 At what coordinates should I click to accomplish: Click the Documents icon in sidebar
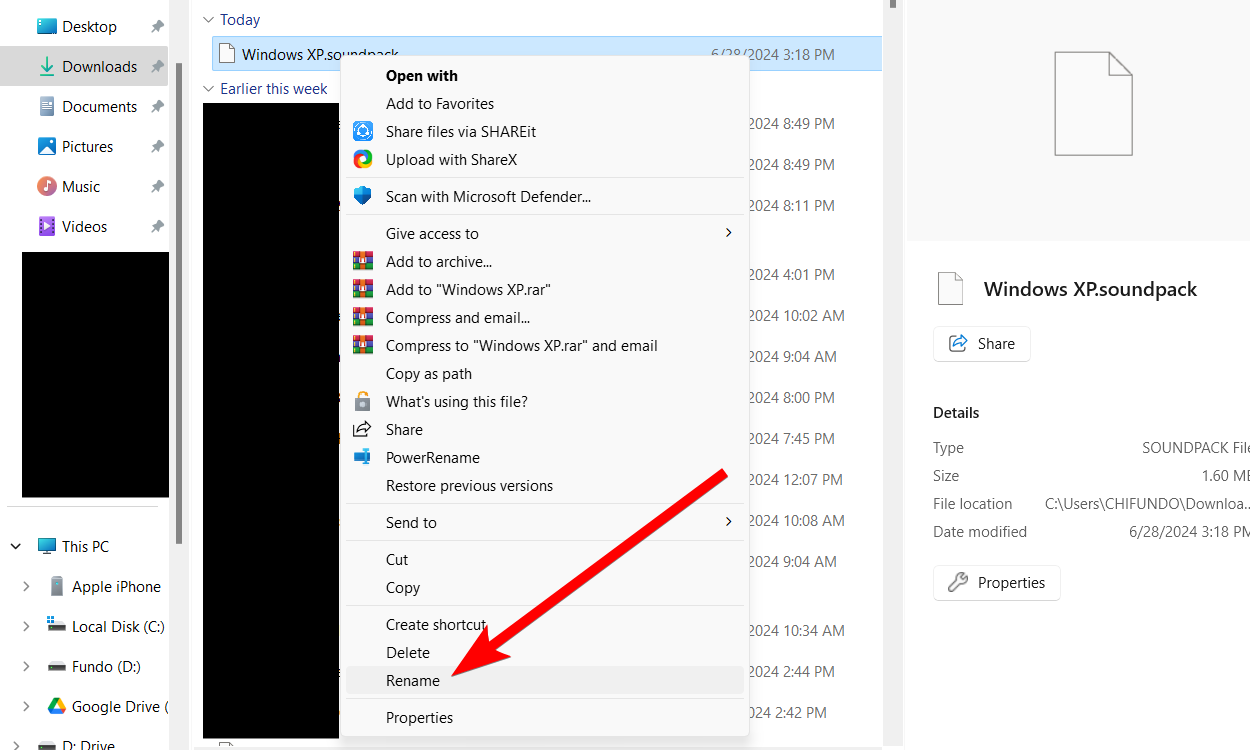point(46,106)
